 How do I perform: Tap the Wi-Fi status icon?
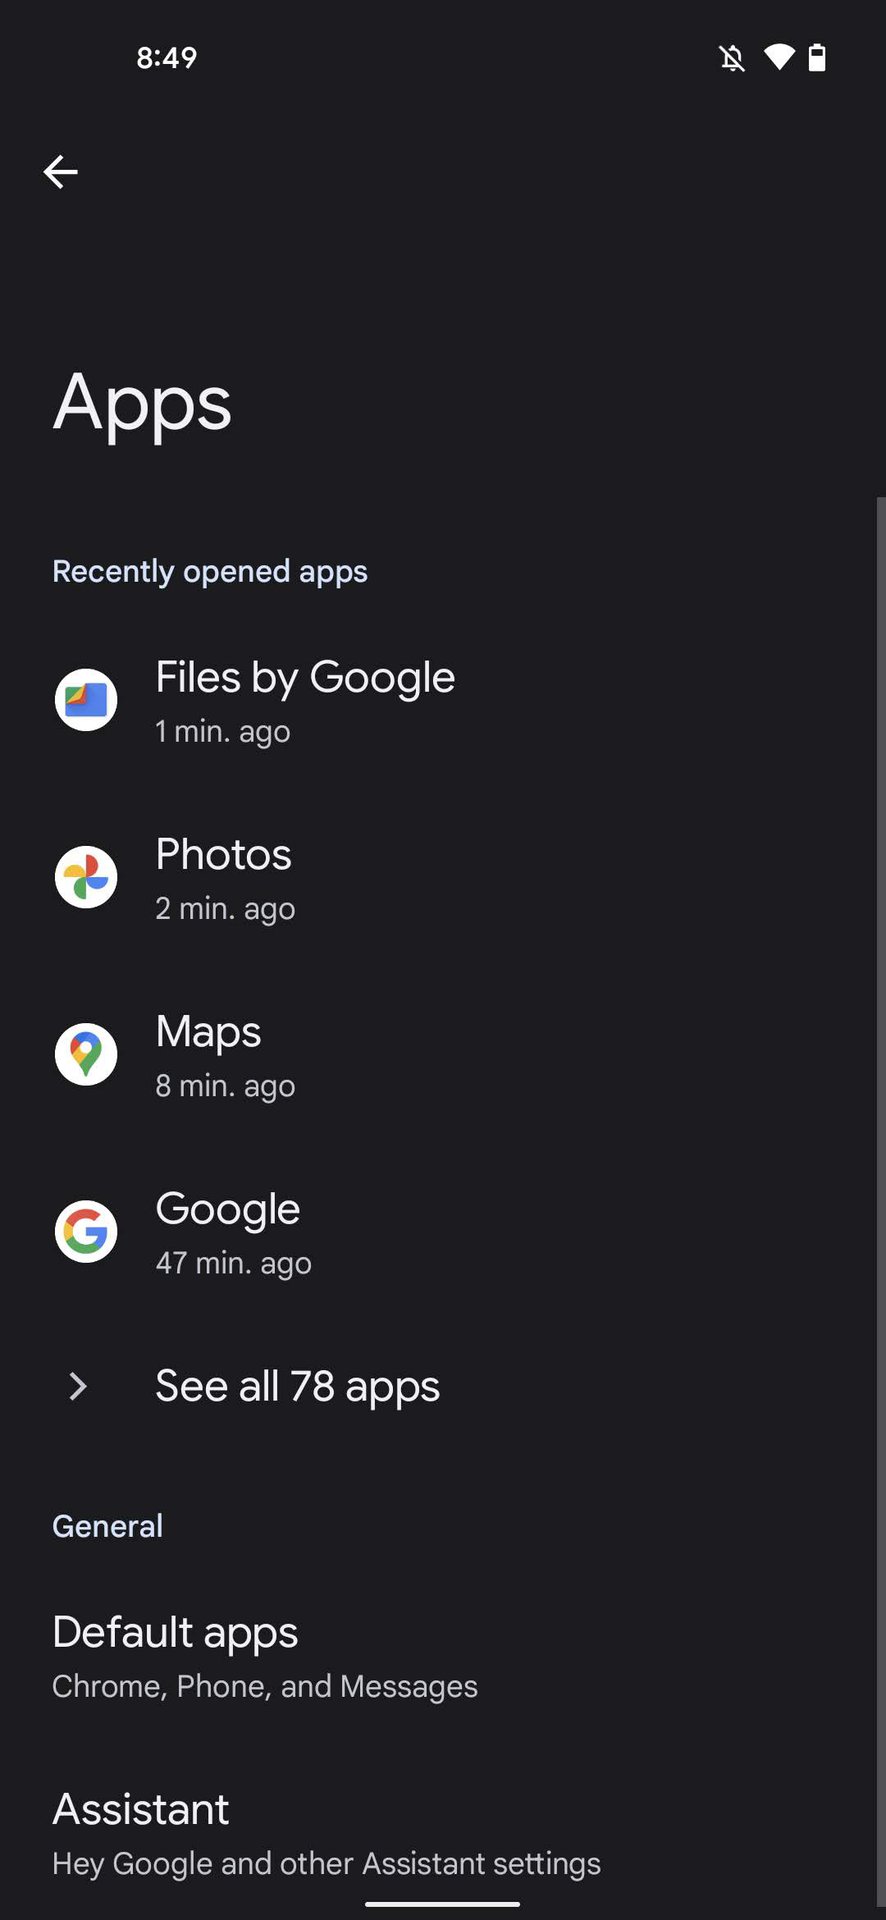(779, 57)
